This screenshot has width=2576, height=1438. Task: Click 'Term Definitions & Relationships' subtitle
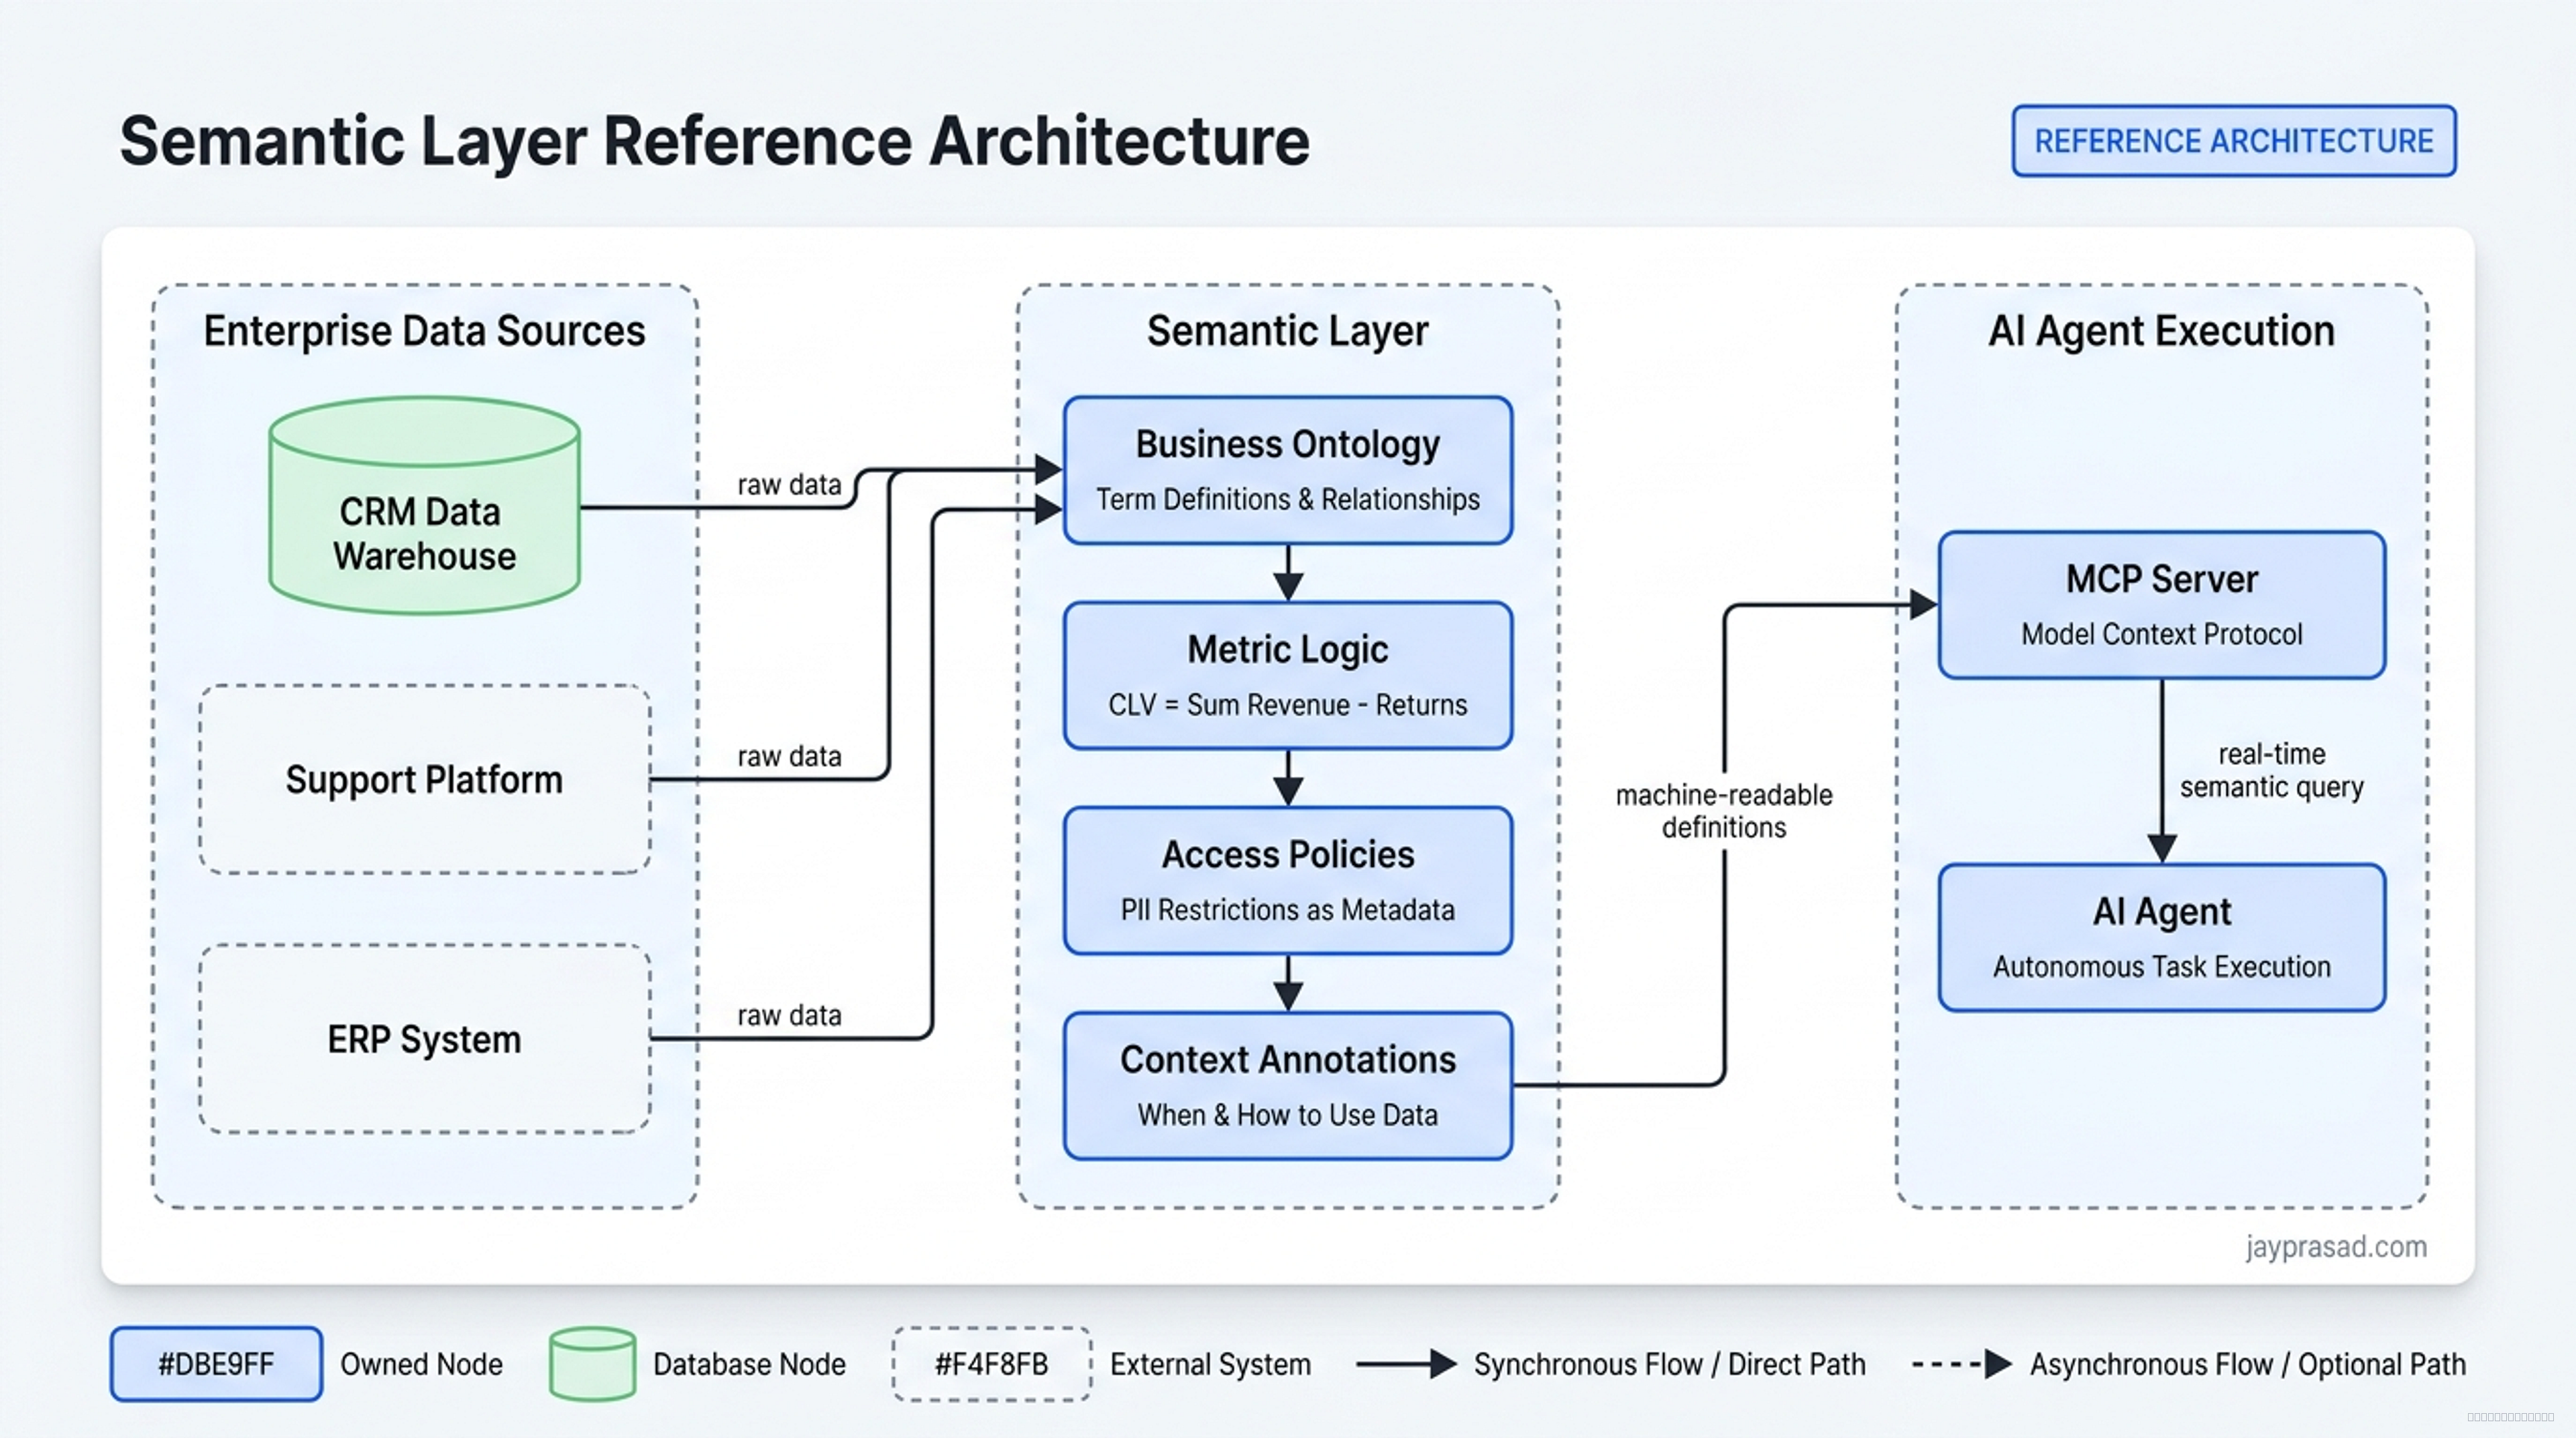(x=1288, y=499)
